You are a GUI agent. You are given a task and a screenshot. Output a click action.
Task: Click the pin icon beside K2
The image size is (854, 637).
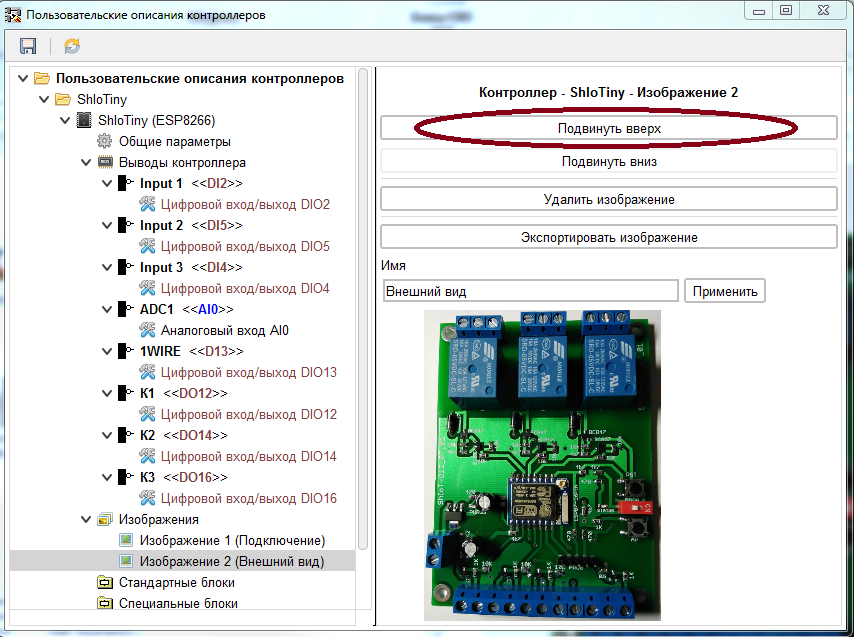coord(126,435)
